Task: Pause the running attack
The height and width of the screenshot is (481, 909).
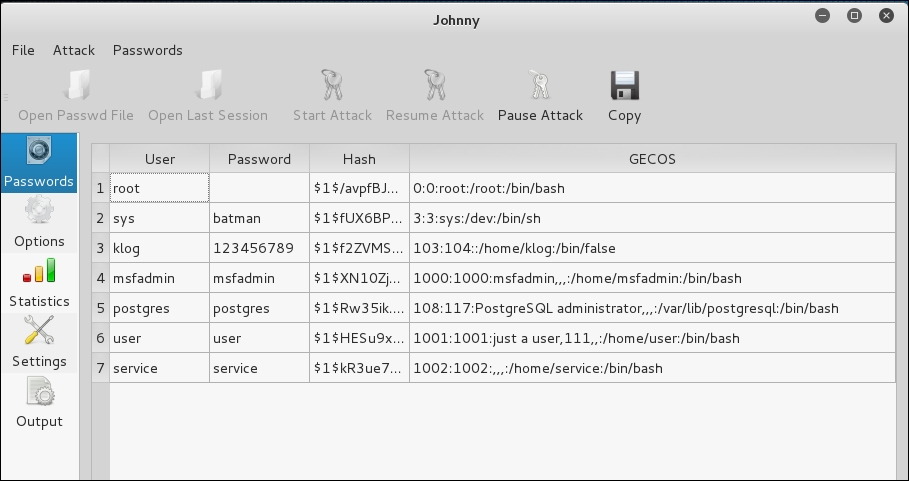Action: coord(540,87)
